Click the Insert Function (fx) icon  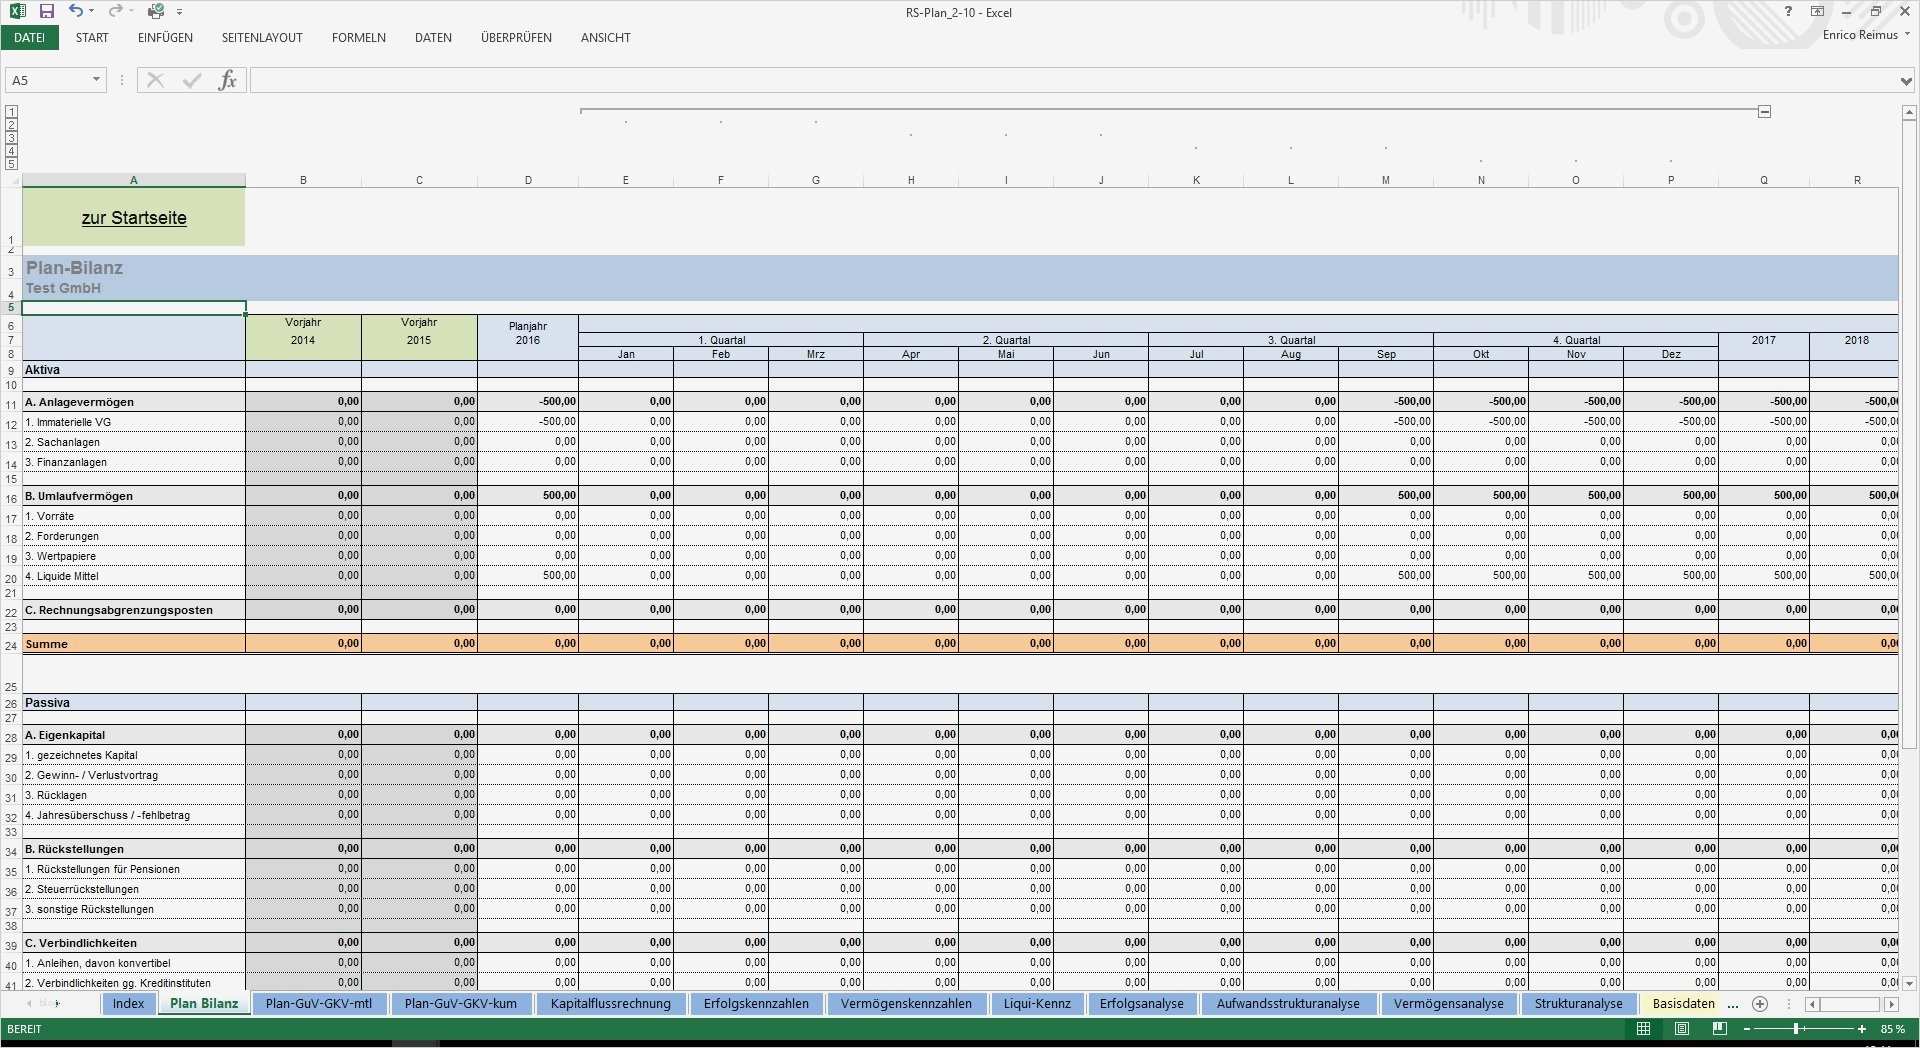click(228, 80)
